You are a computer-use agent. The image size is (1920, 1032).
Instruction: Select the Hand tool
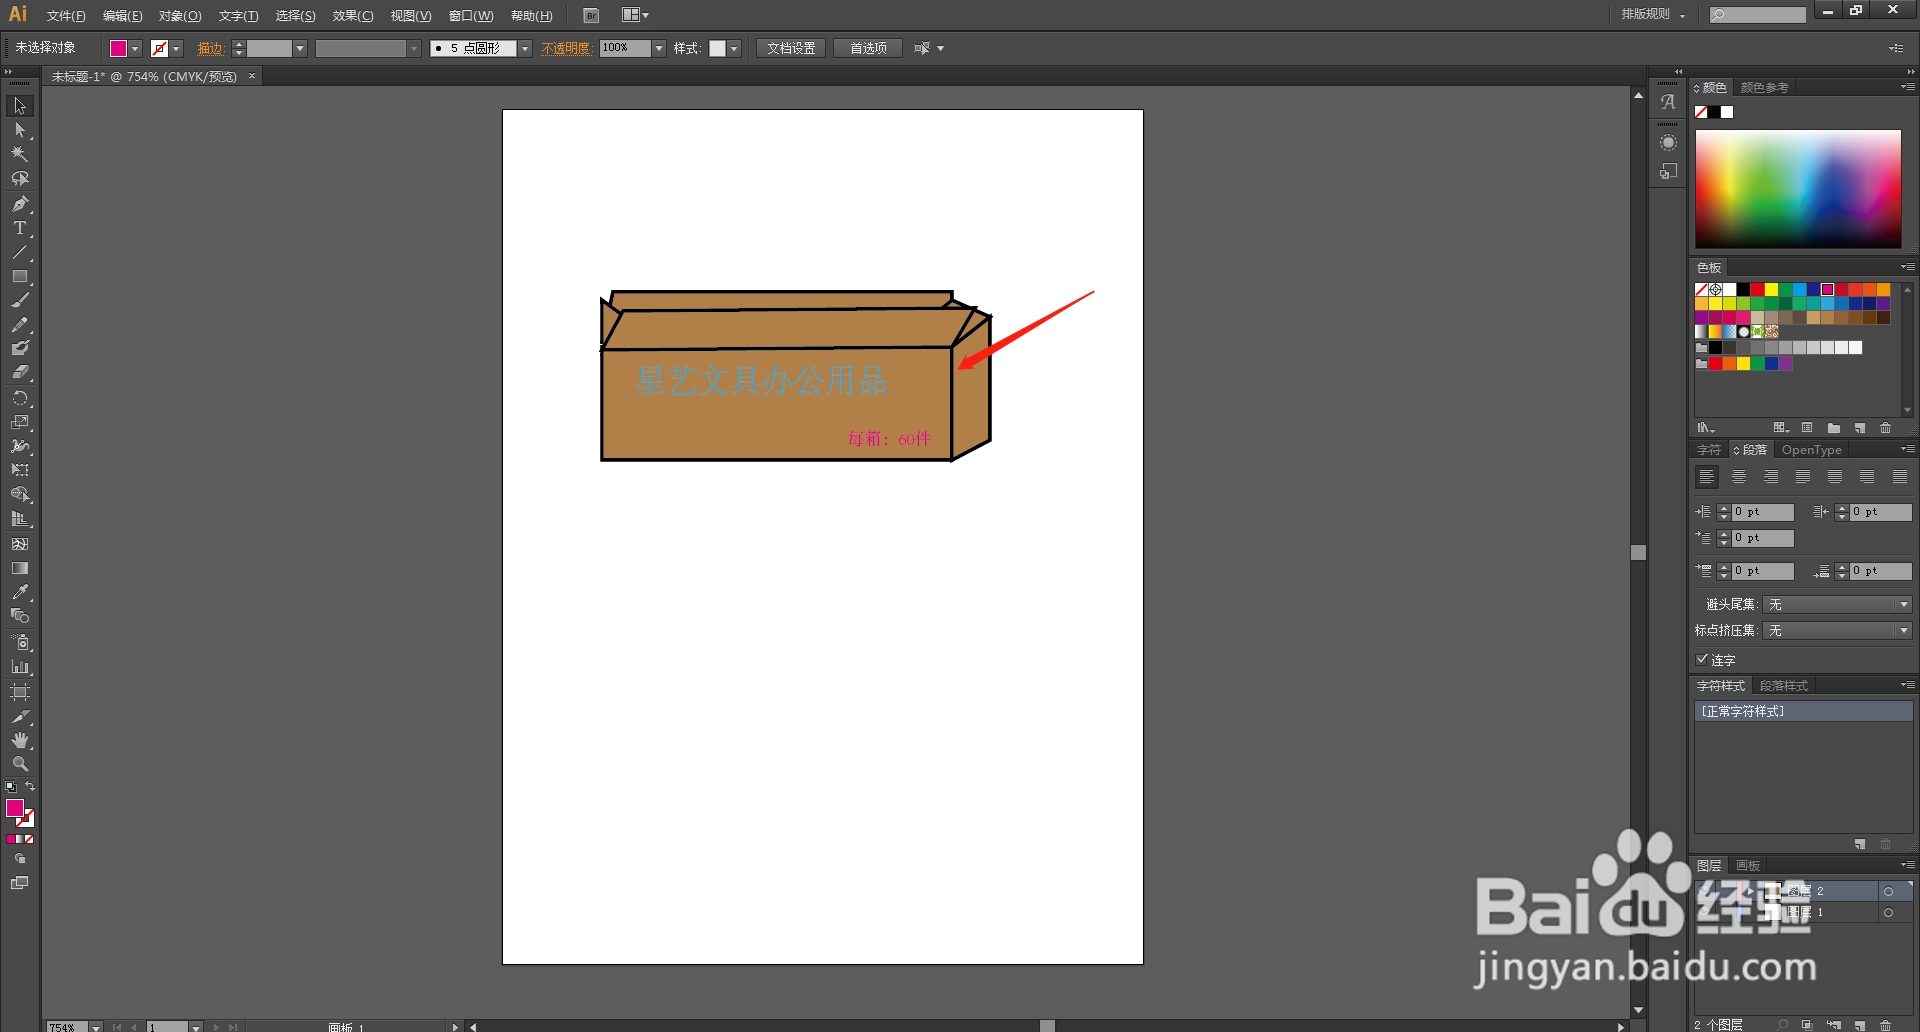tap(20, 740)
